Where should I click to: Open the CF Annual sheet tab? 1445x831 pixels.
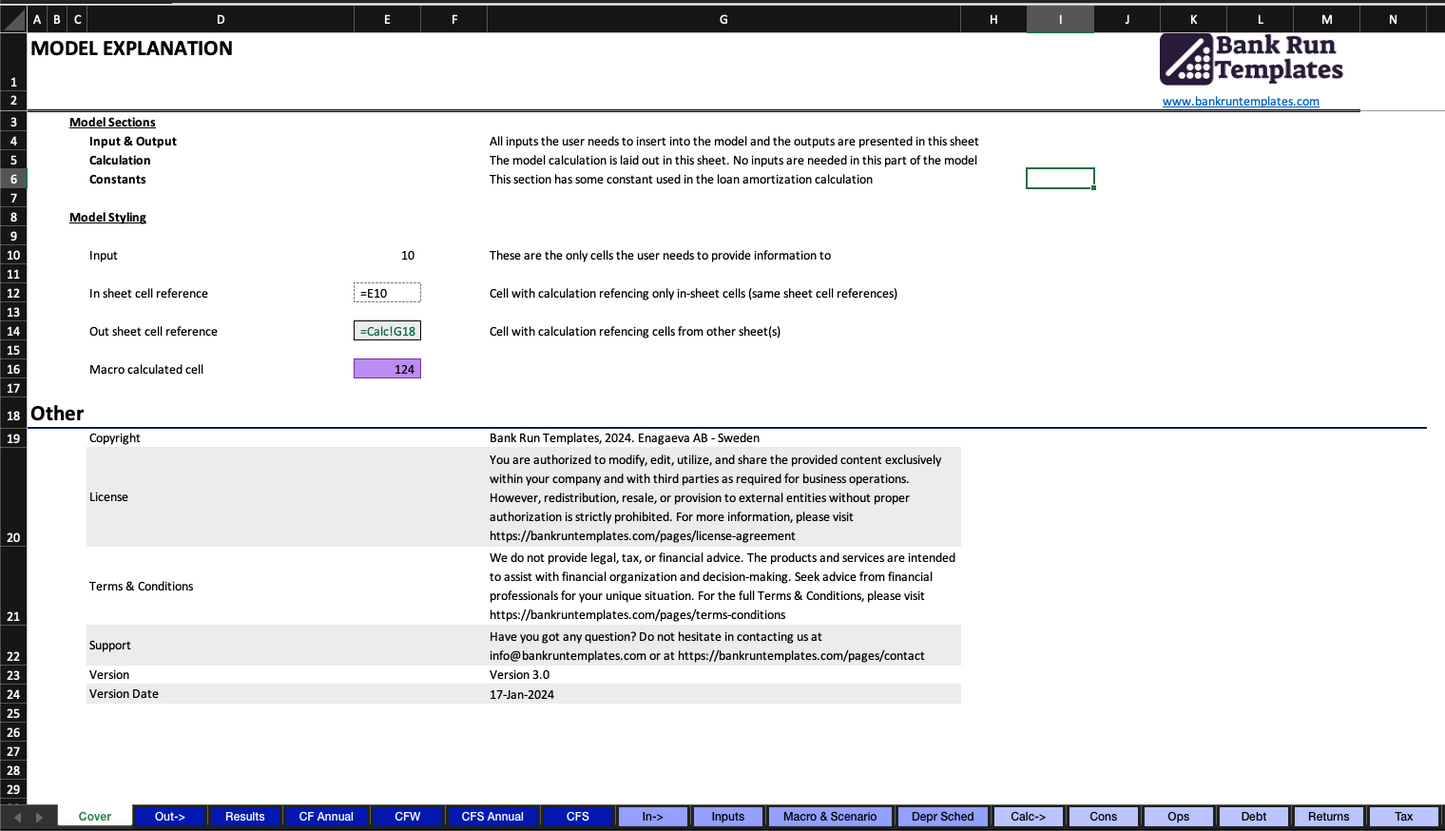pyautogui.click(x=326, y=816)
